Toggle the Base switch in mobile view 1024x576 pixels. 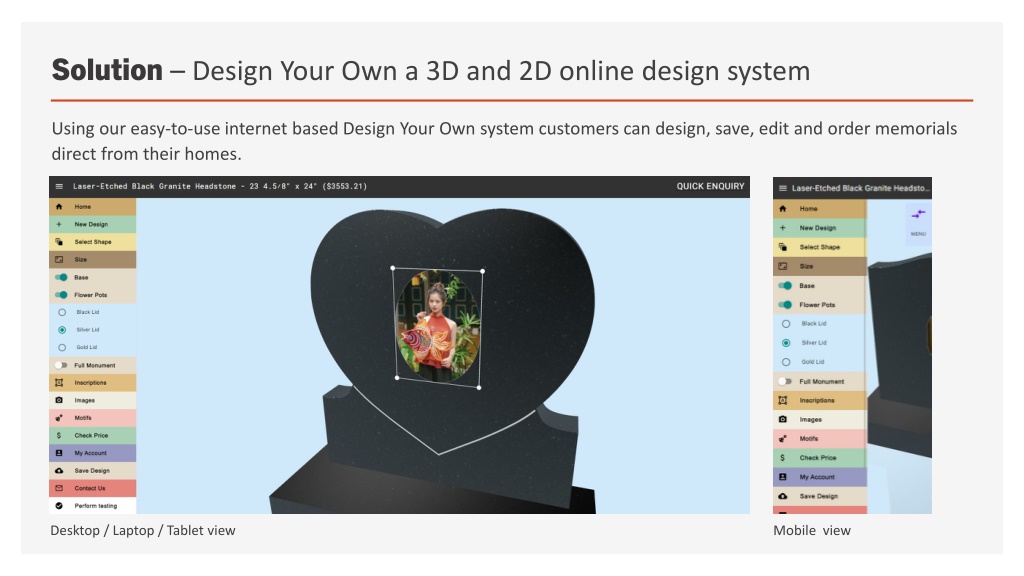(785, 285)
